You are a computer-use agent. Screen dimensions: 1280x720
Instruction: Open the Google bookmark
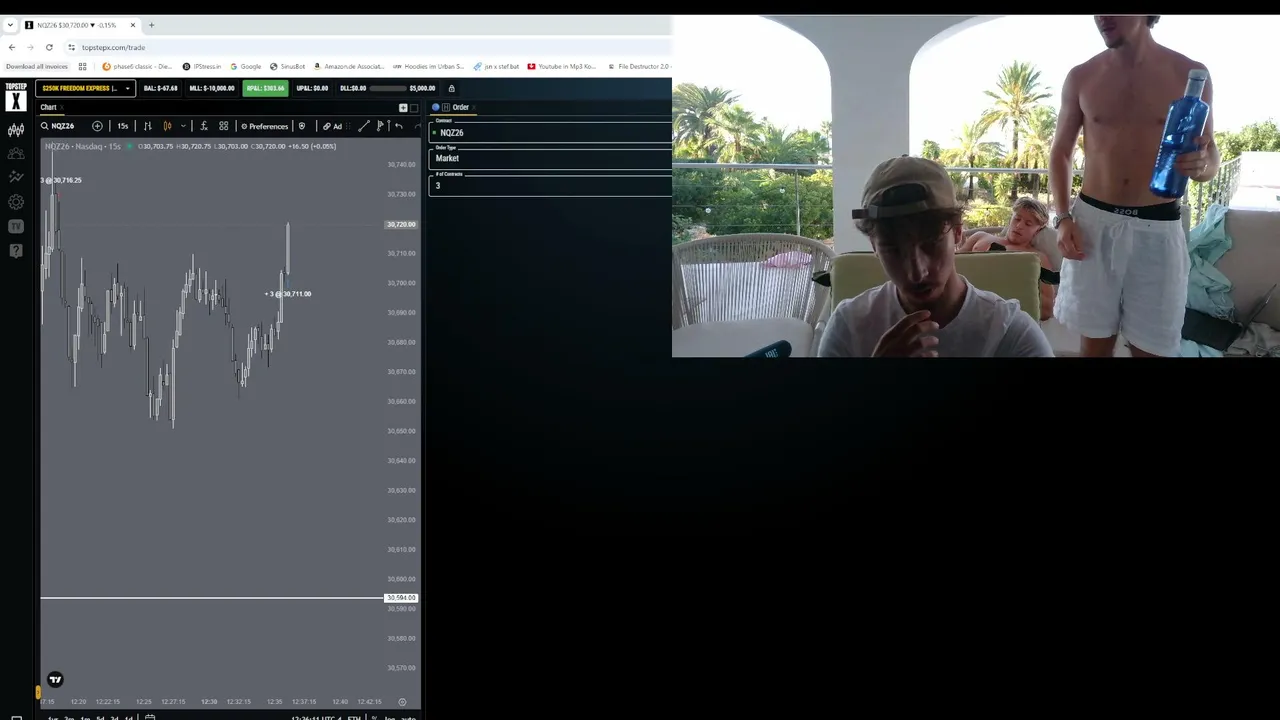(x=246, y=67)
